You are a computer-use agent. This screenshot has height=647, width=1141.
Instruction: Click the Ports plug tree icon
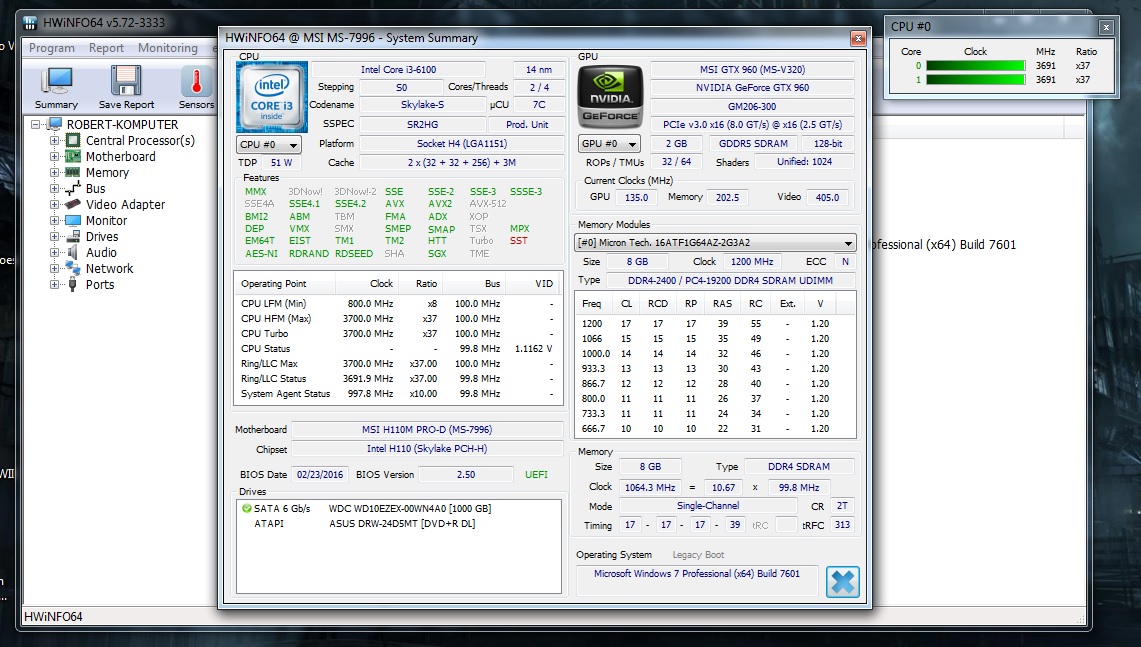[73, 285]
